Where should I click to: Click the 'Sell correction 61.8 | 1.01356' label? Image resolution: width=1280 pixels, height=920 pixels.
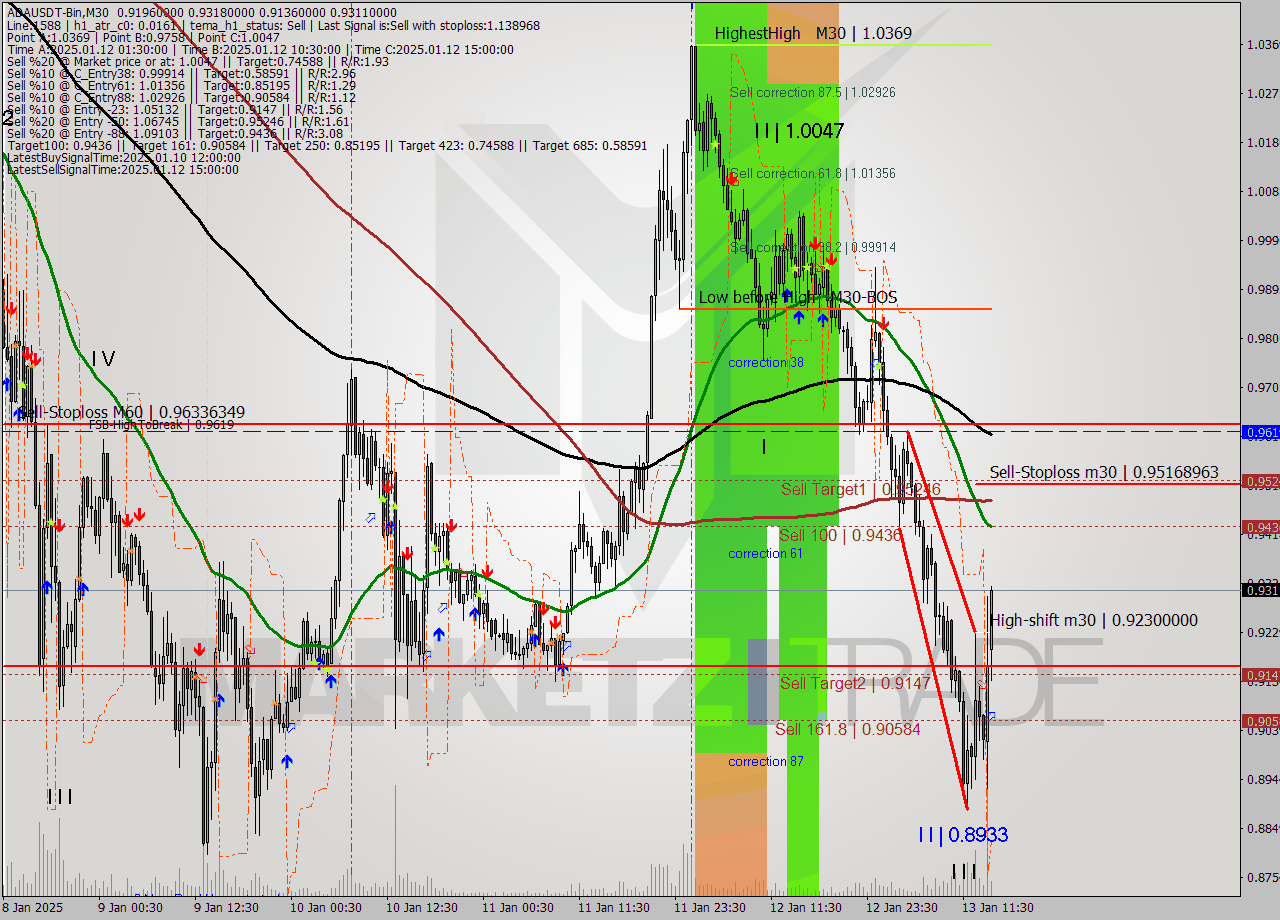812,173
